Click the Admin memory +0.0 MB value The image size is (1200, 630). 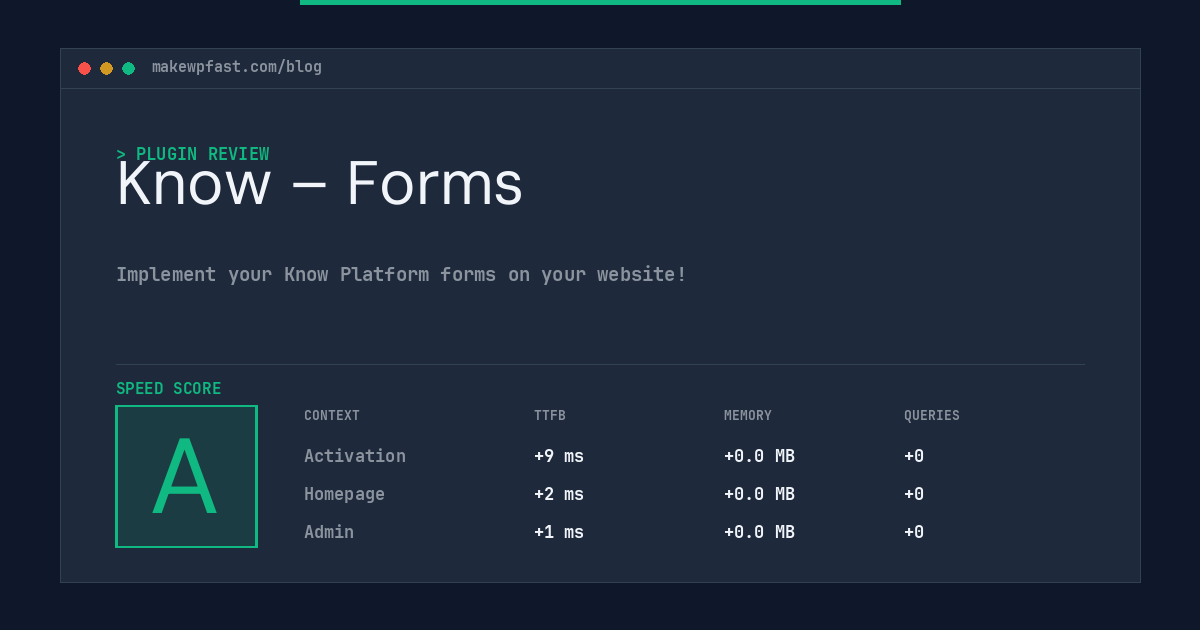click(759, 532)
